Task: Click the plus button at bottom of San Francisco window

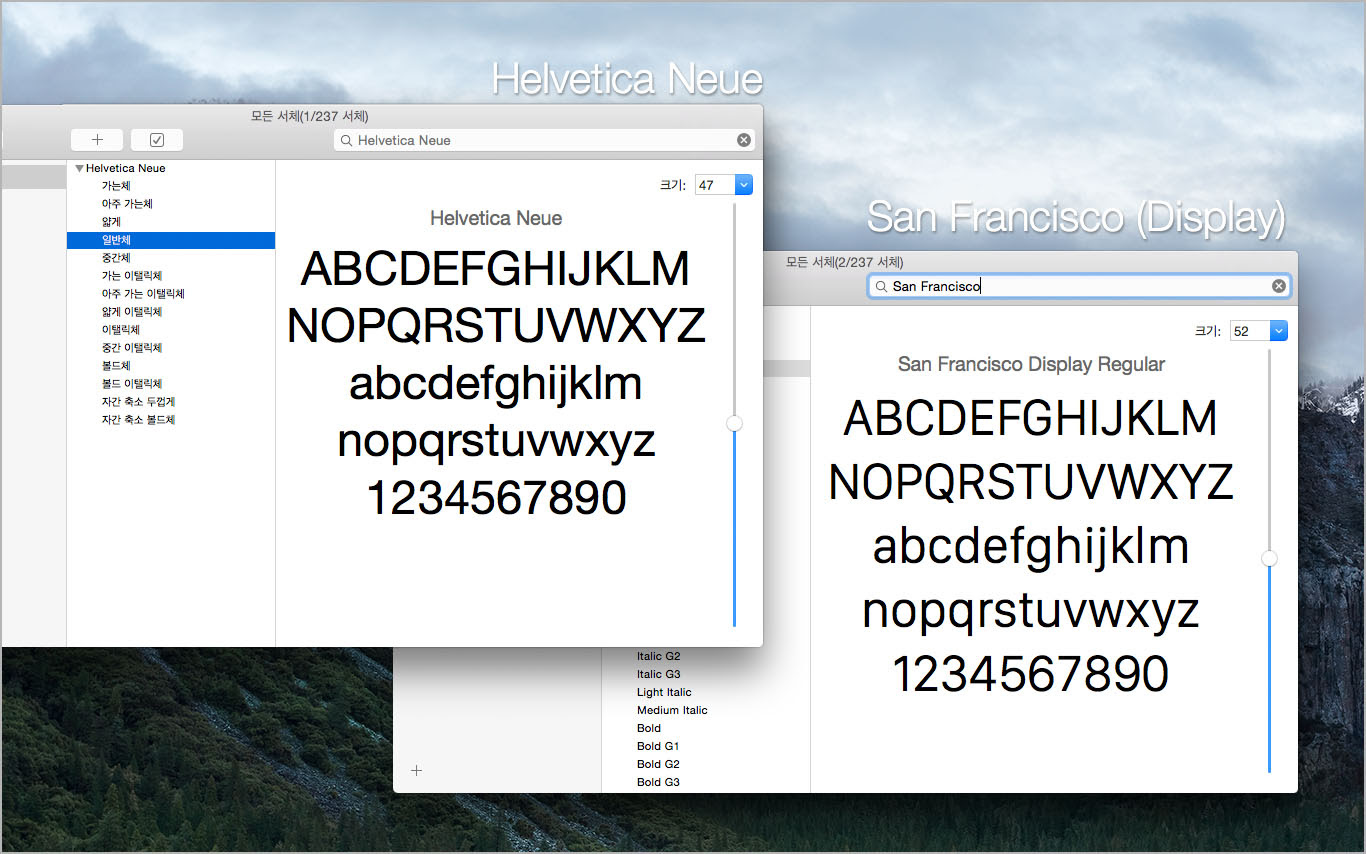Action: tap(417, 770)
